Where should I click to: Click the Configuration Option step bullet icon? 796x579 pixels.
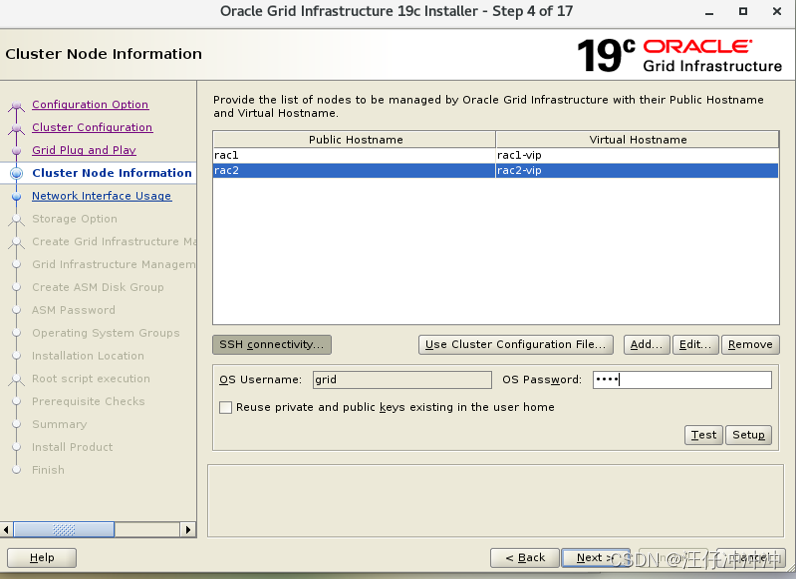click(16, 106)
